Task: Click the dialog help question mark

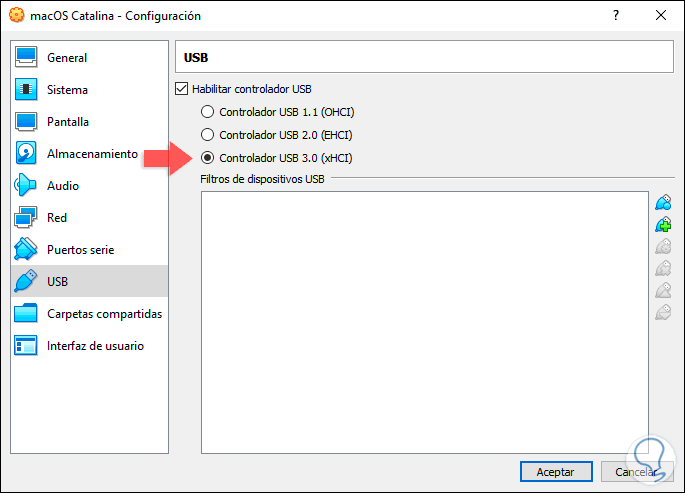Action: 615,16
